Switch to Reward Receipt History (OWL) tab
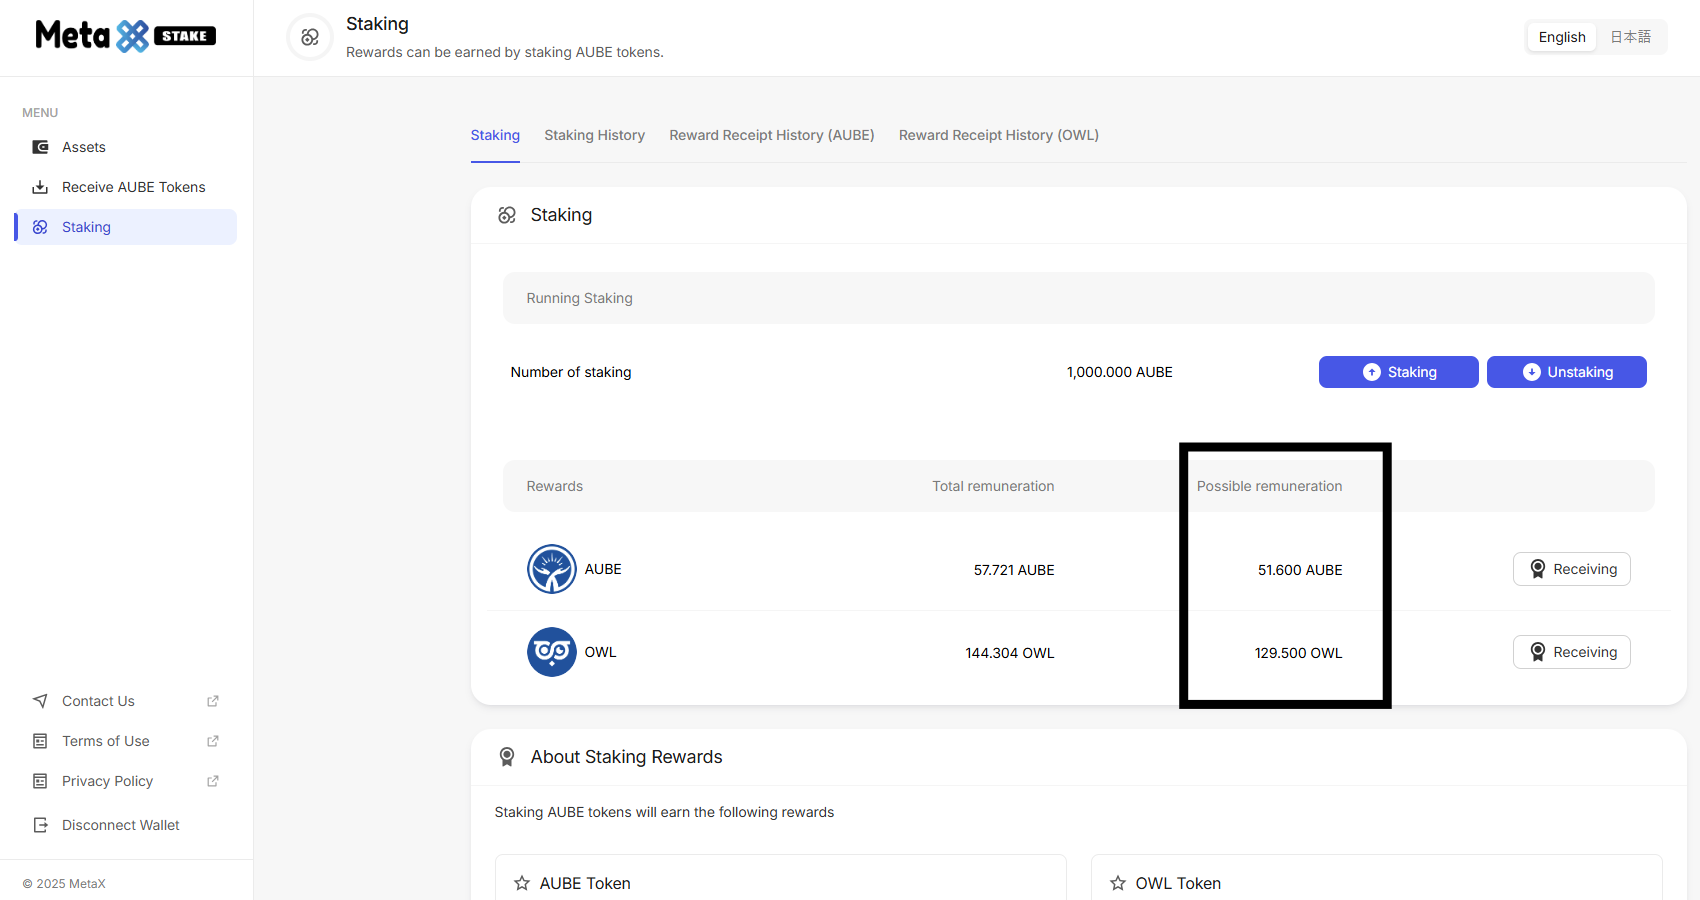This screenshot has height=900, width=1700. [998, 135]
